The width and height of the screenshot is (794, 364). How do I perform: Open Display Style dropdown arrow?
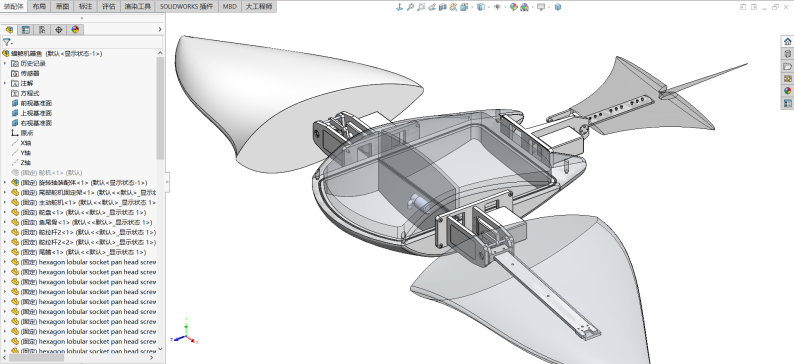[x=489, y=7]
